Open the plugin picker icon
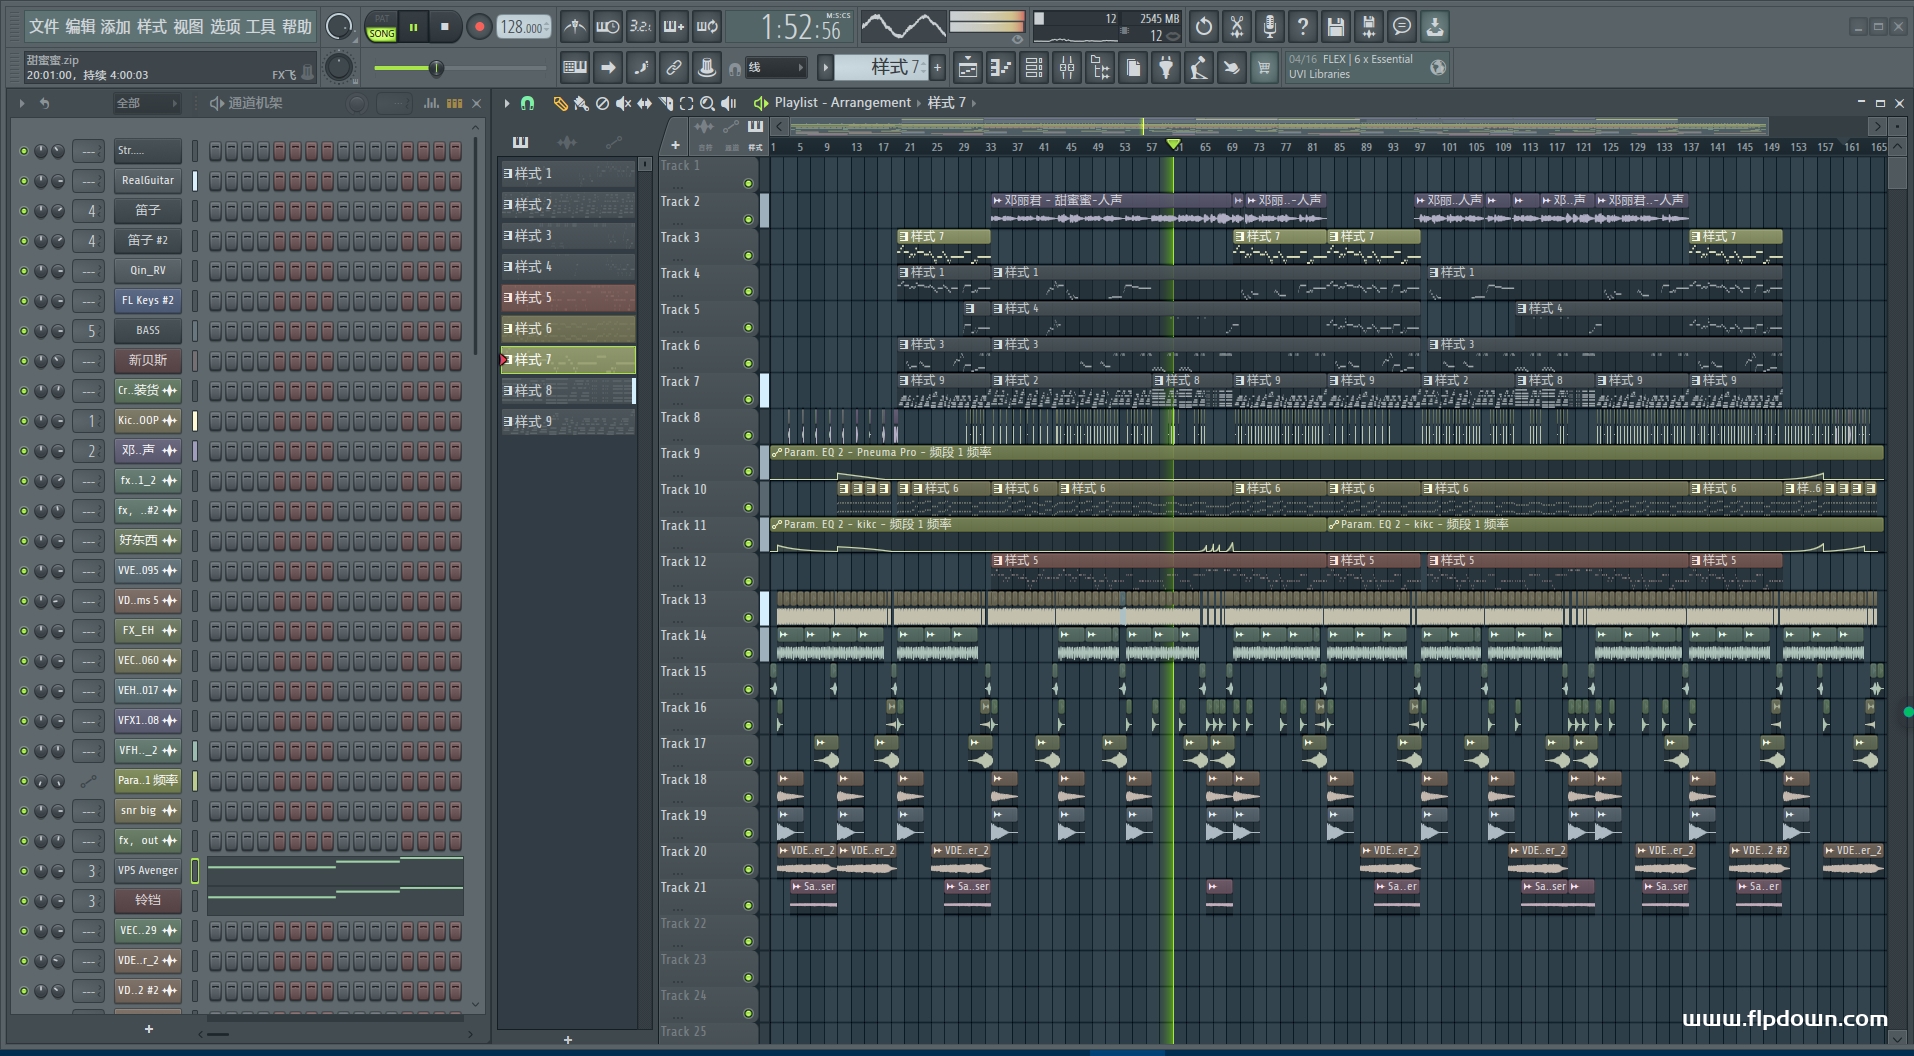Viewport: 1914px width, 1056px height. (x=1166, y=68)
